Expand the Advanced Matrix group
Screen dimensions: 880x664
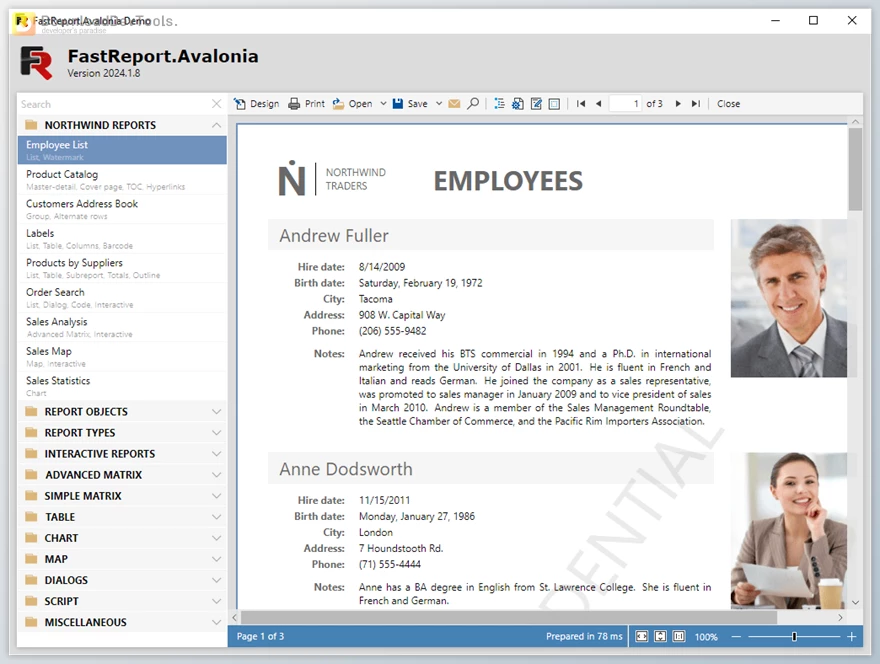[217, 475]
